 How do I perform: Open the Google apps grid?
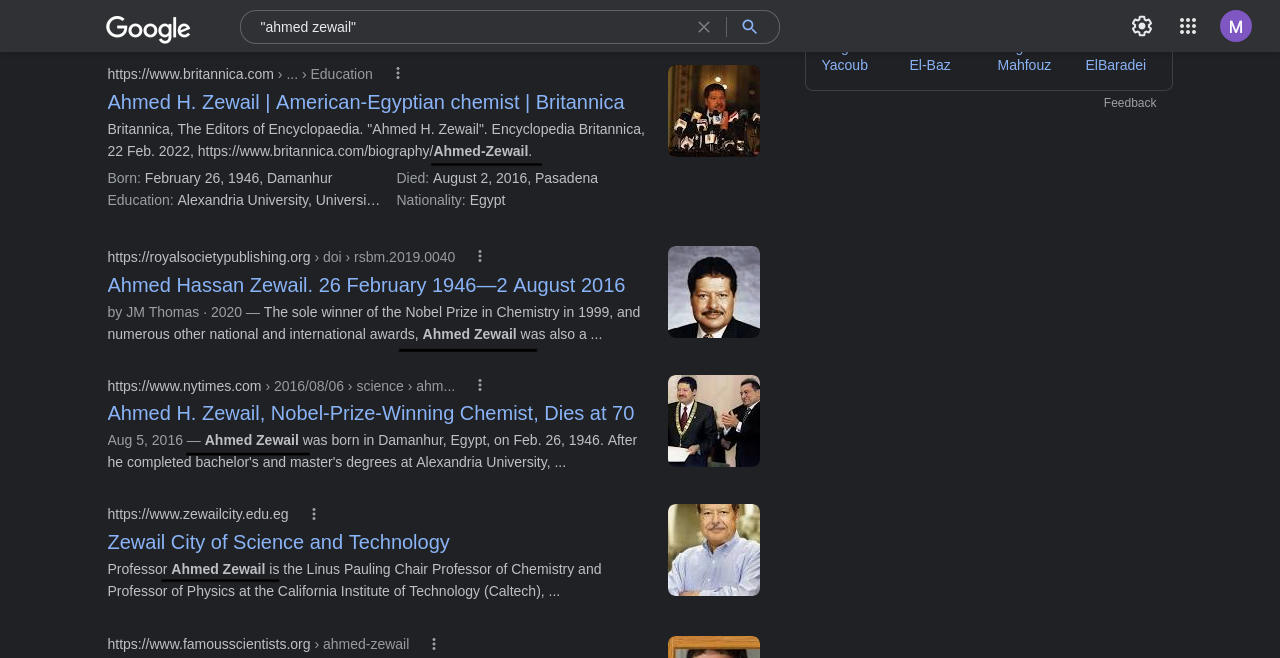pyautogui.click(x=1188, y=26)
